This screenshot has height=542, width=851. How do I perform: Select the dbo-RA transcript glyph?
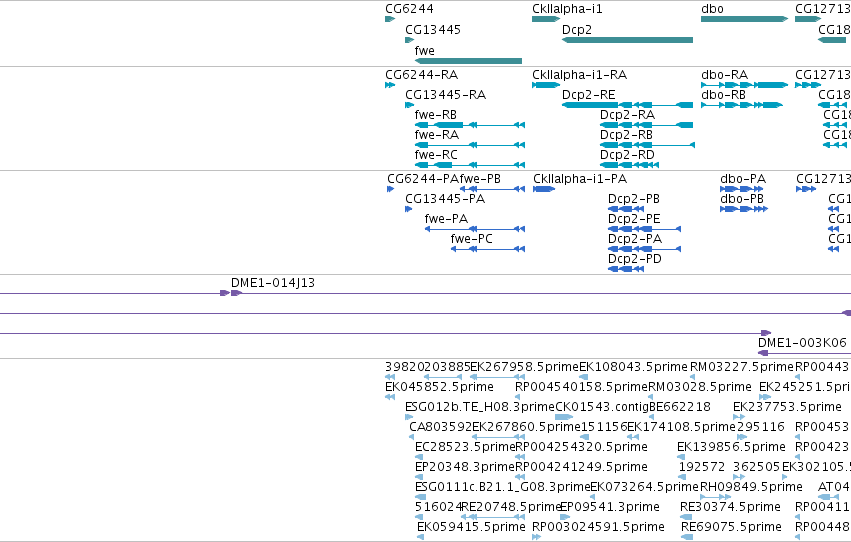pos(745,85)
